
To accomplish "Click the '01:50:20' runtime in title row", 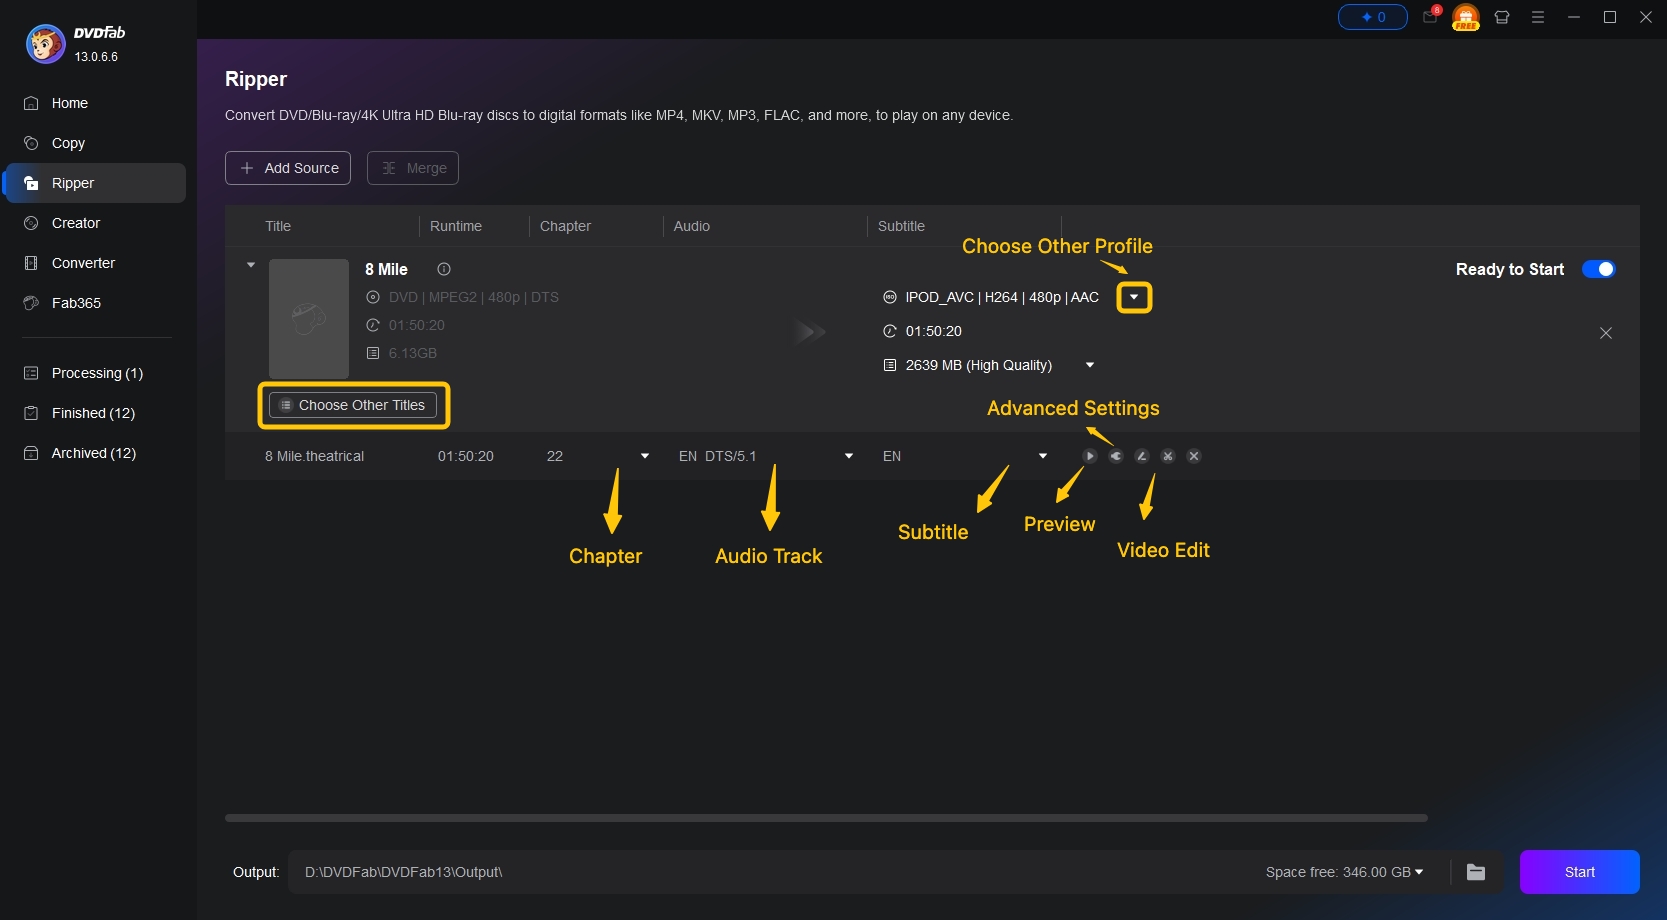I will (x=466, y=456).
